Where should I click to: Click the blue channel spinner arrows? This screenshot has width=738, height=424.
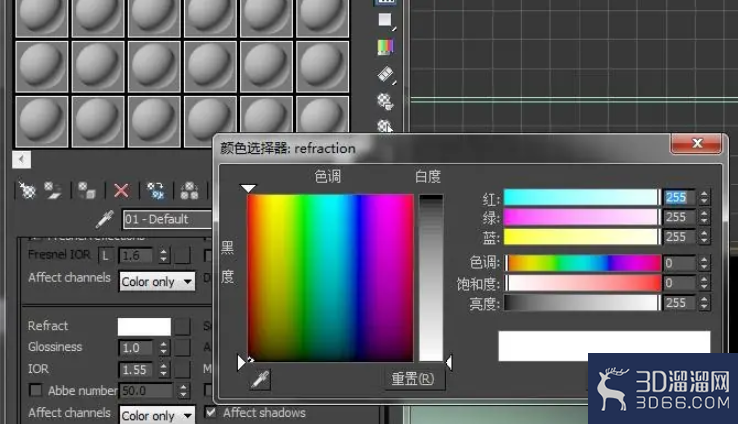[x=704, y=237]
